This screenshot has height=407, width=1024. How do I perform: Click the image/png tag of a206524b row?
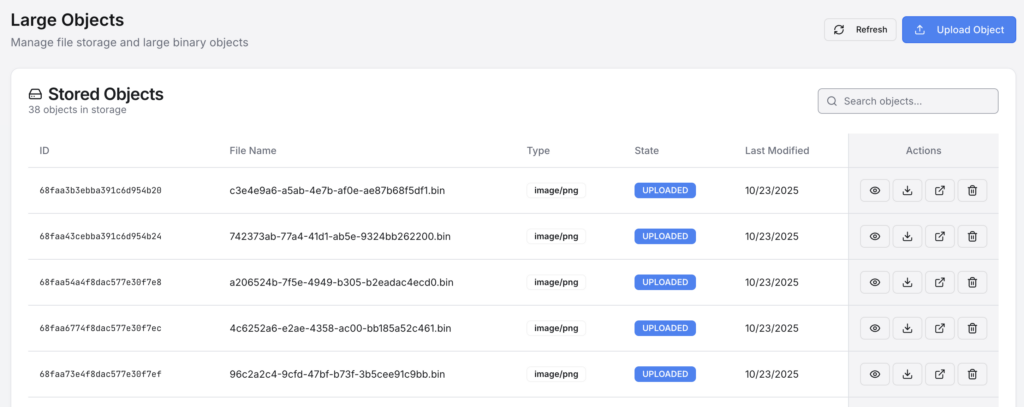[x=556, y=283]
